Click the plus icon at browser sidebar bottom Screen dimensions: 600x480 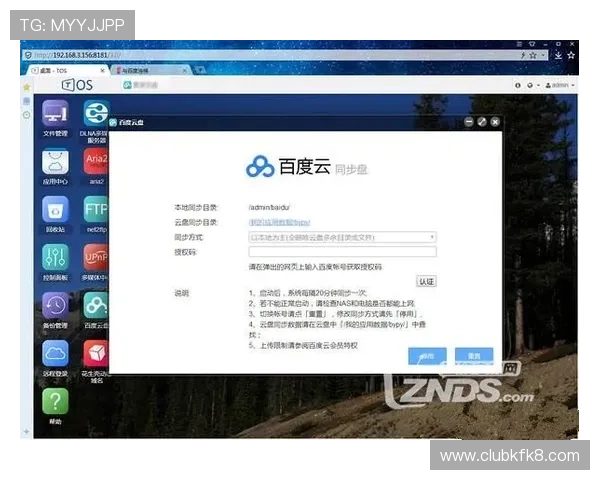tap(26, 431)
